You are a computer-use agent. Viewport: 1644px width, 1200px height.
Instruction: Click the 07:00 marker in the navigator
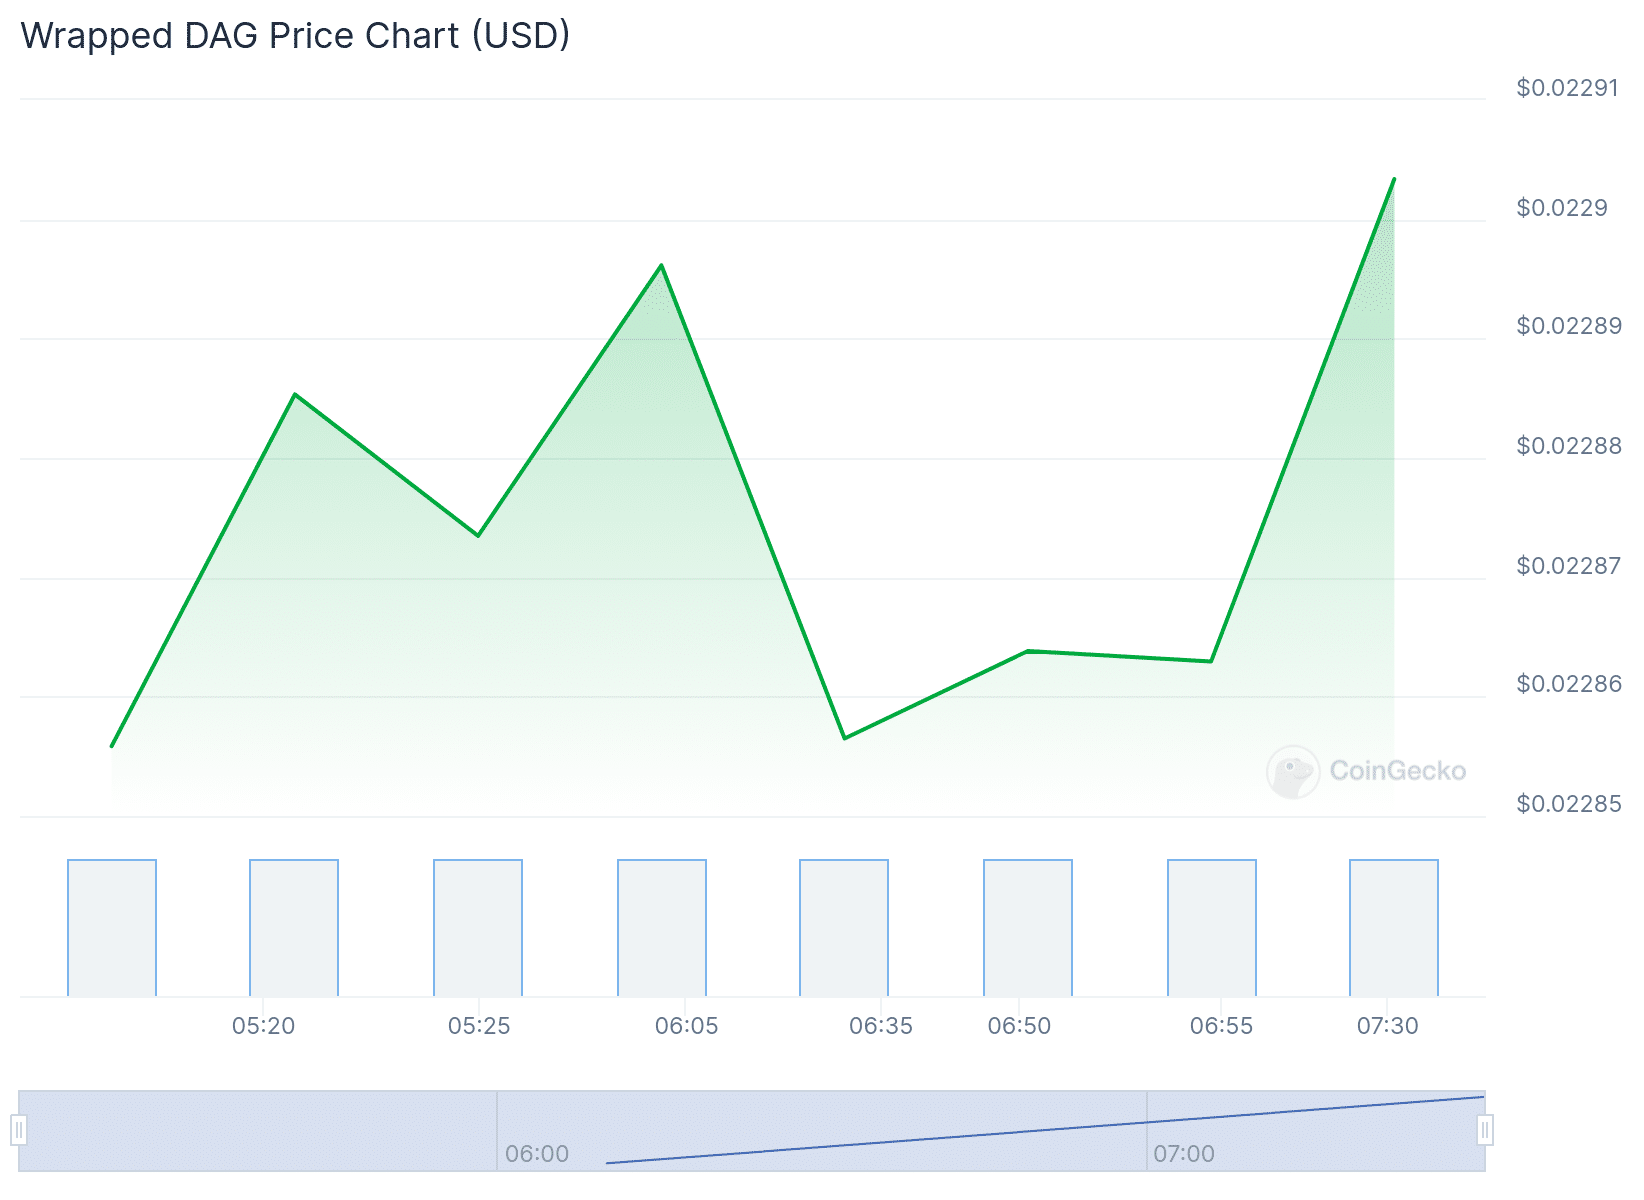tap(1184, 1154)
